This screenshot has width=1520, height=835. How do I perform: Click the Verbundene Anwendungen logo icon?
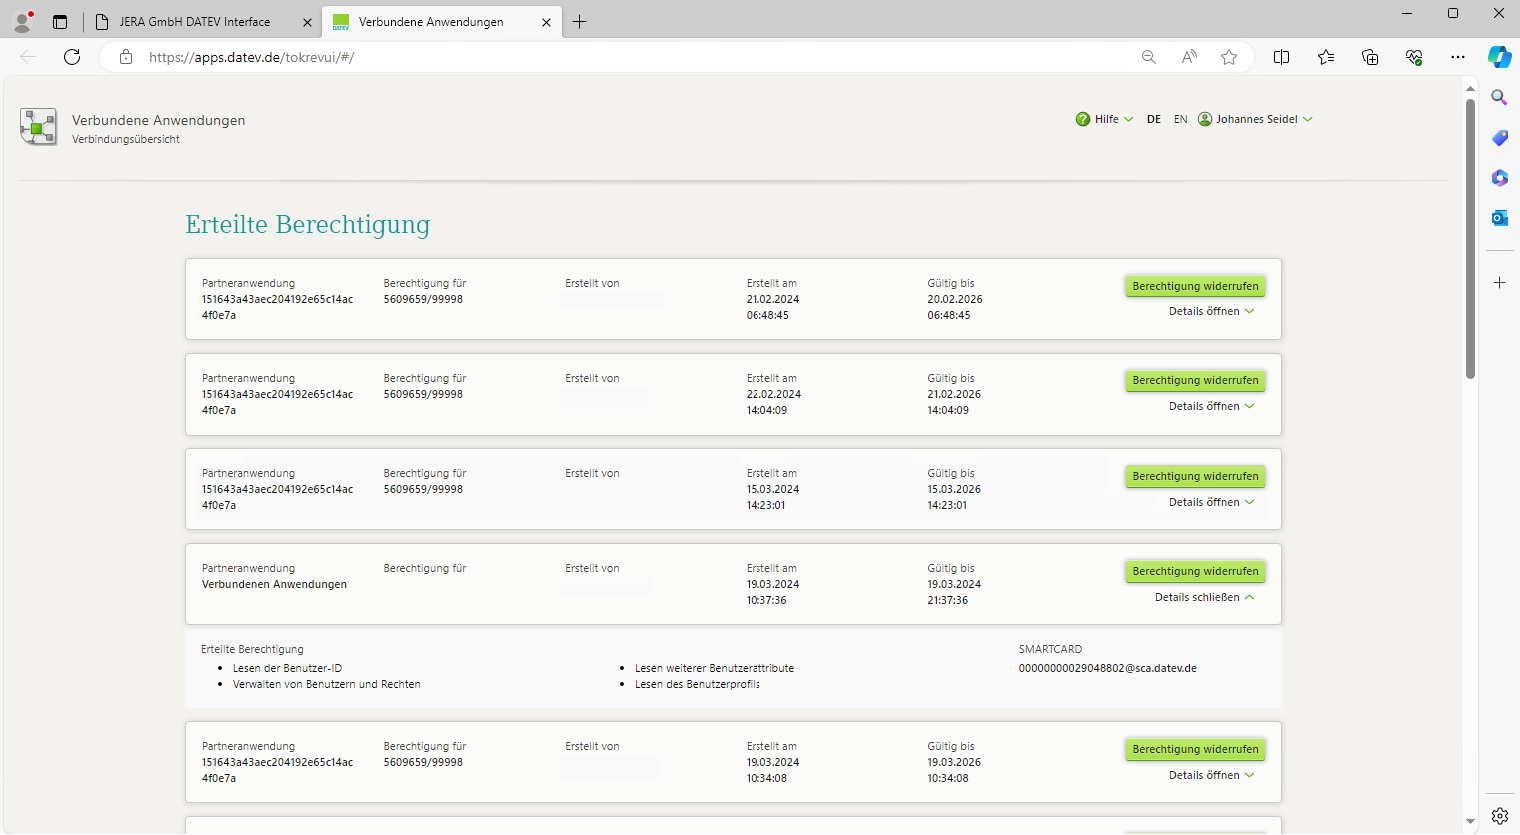38,127
